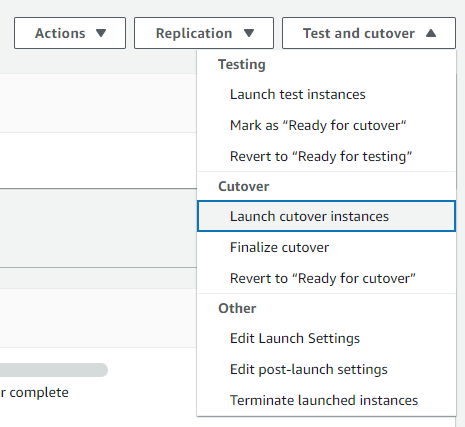Screen dimensions: 465x427
Task: Click the Cutover section header
Action: [244, 186]
